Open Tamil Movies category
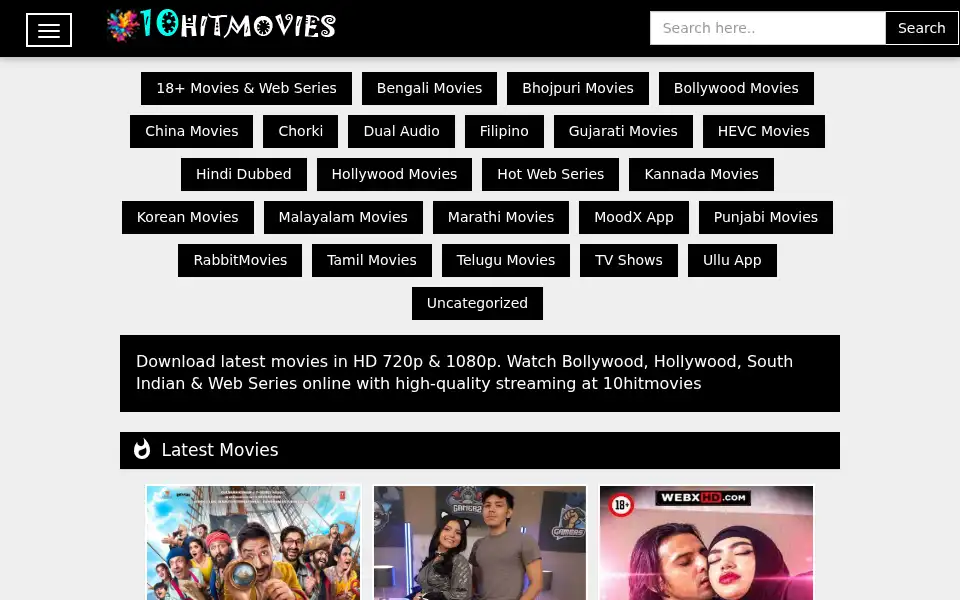 (x=372, y=260)
